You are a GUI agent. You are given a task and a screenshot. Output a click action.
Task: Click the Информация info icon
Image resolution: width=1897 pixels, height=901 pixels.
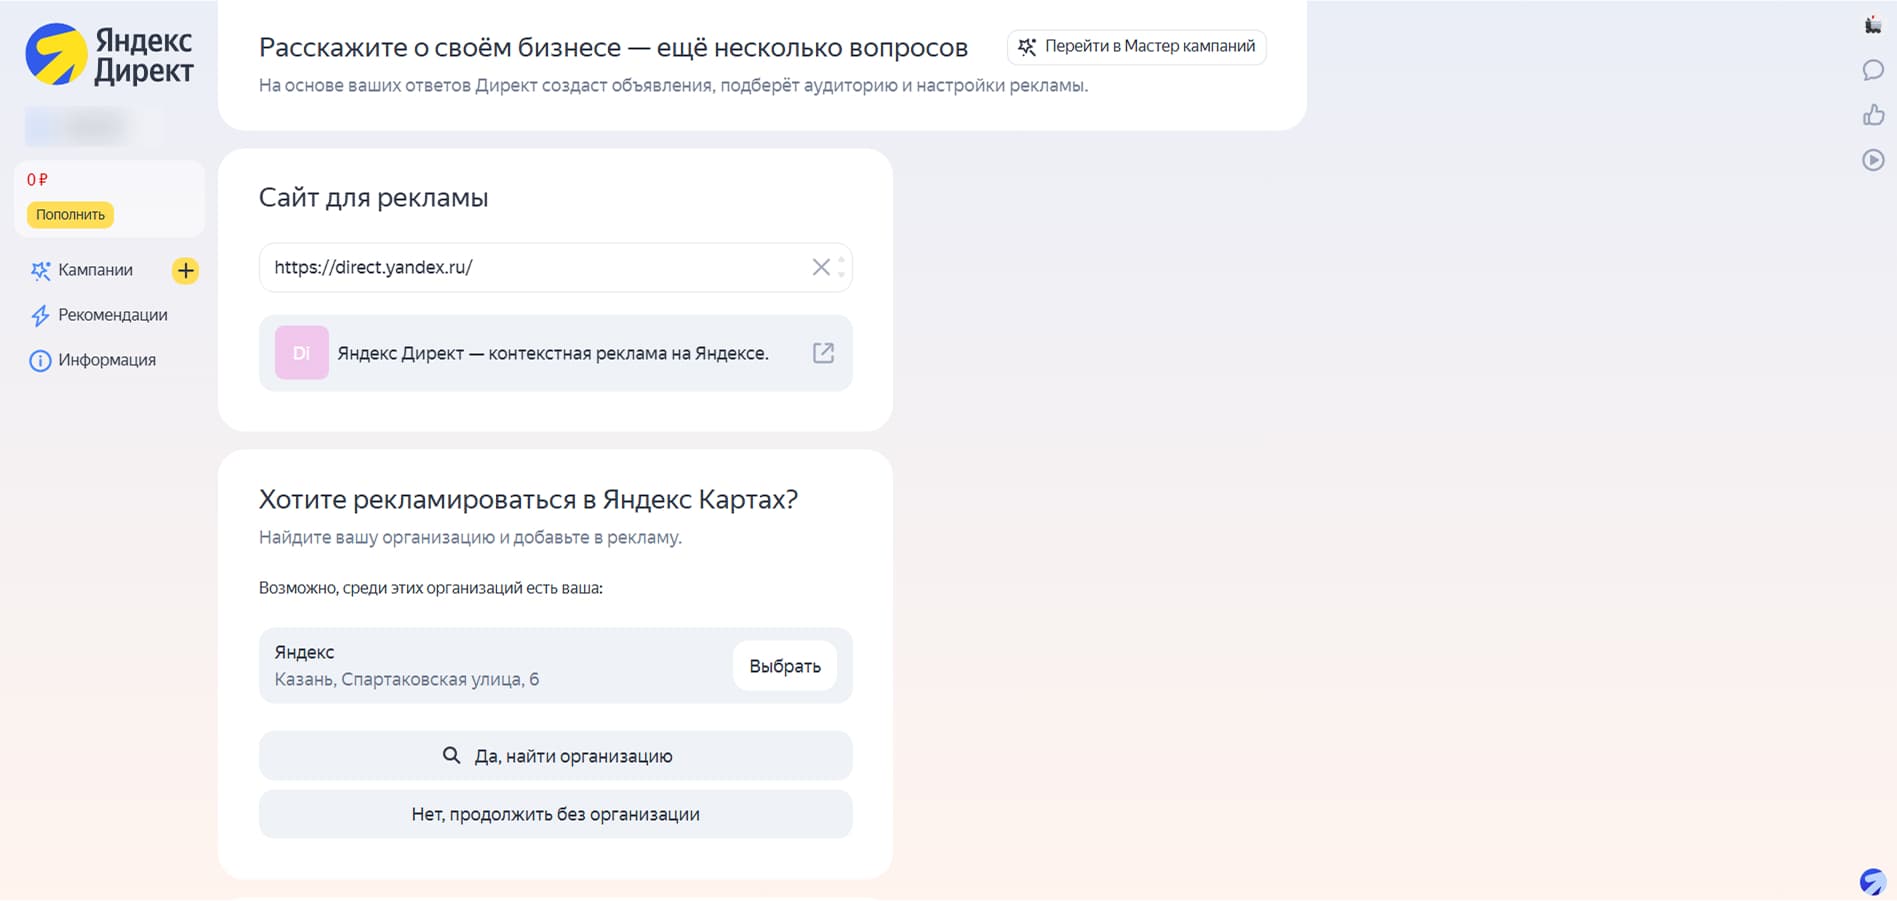pyautogui.click(x=40, y=361)
